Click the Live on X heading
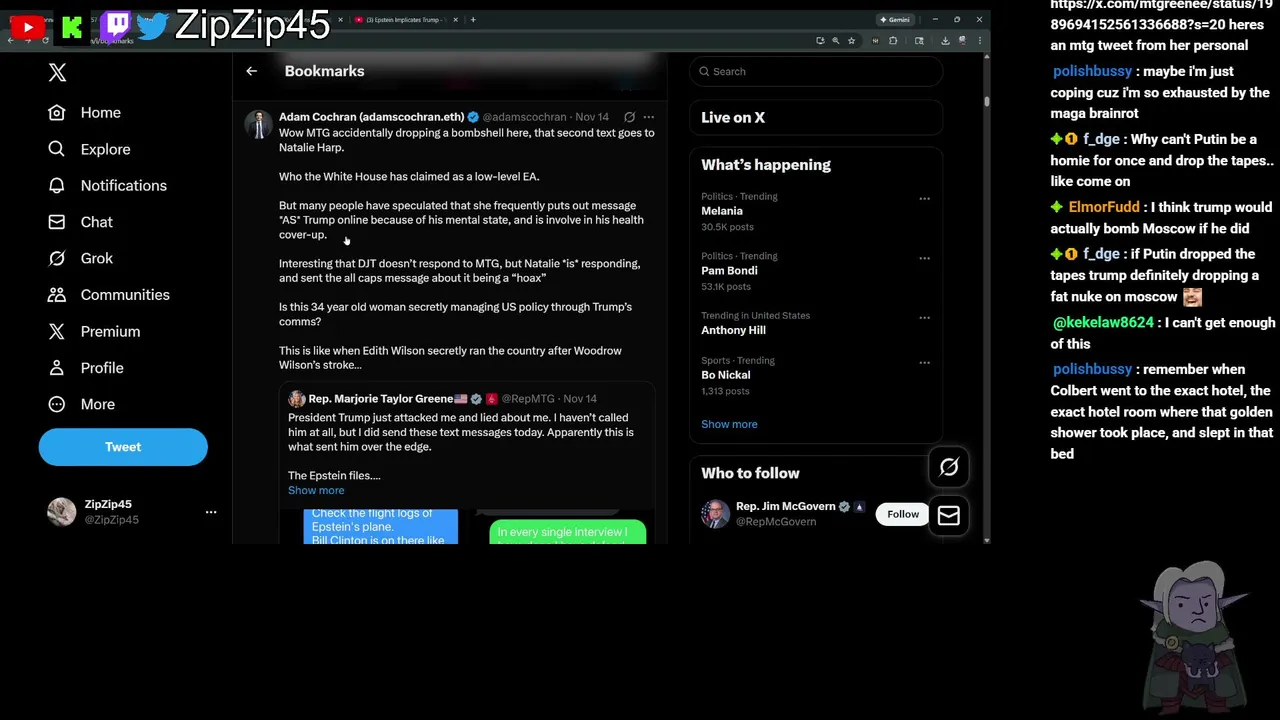1280x720 pixels. tap(733, 117)
